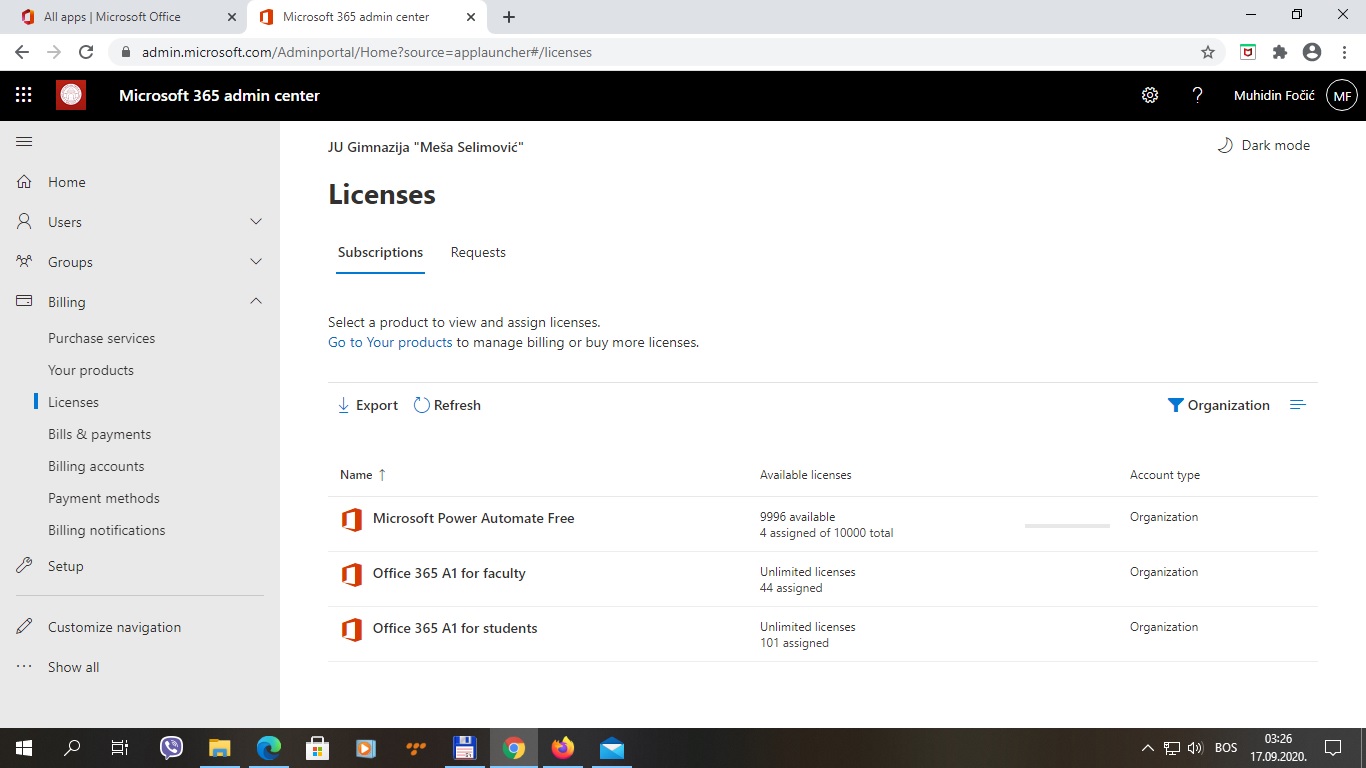Open the MF account avatar
1366x768 pixels.
(x=1342, y=96)
